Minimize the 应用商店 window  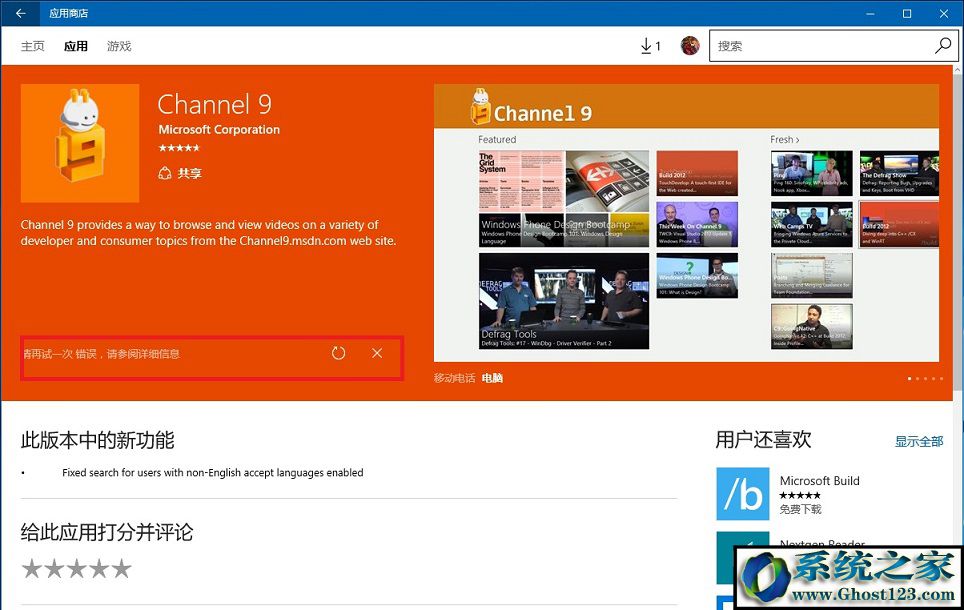pyautogui.click(x=870, y=14)
